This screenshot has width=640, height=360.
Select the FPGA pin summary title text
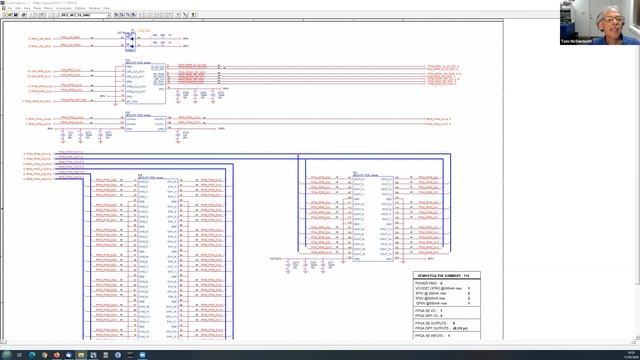444,276
